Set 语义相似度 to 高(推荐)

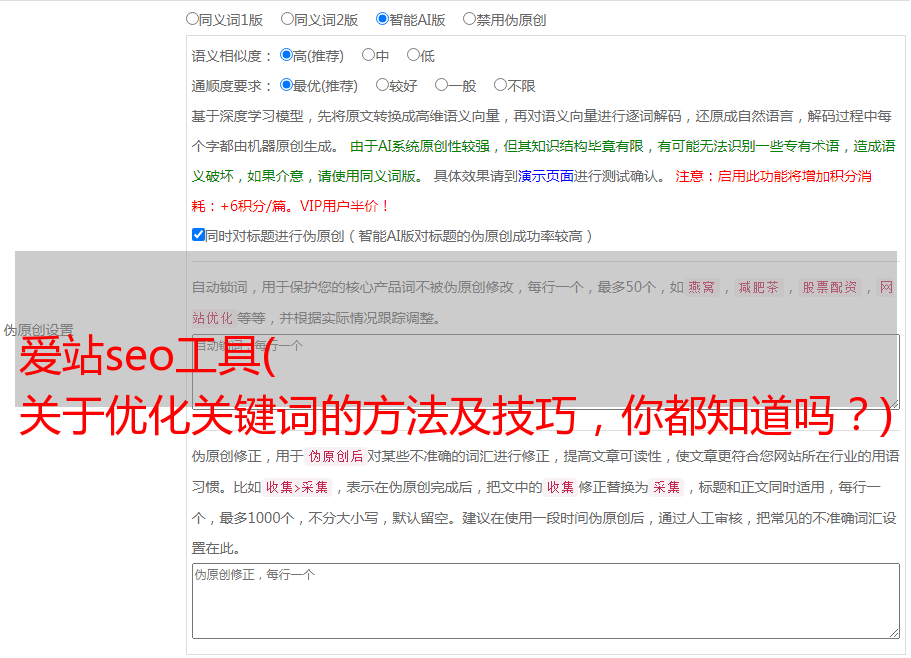point(286,55)
